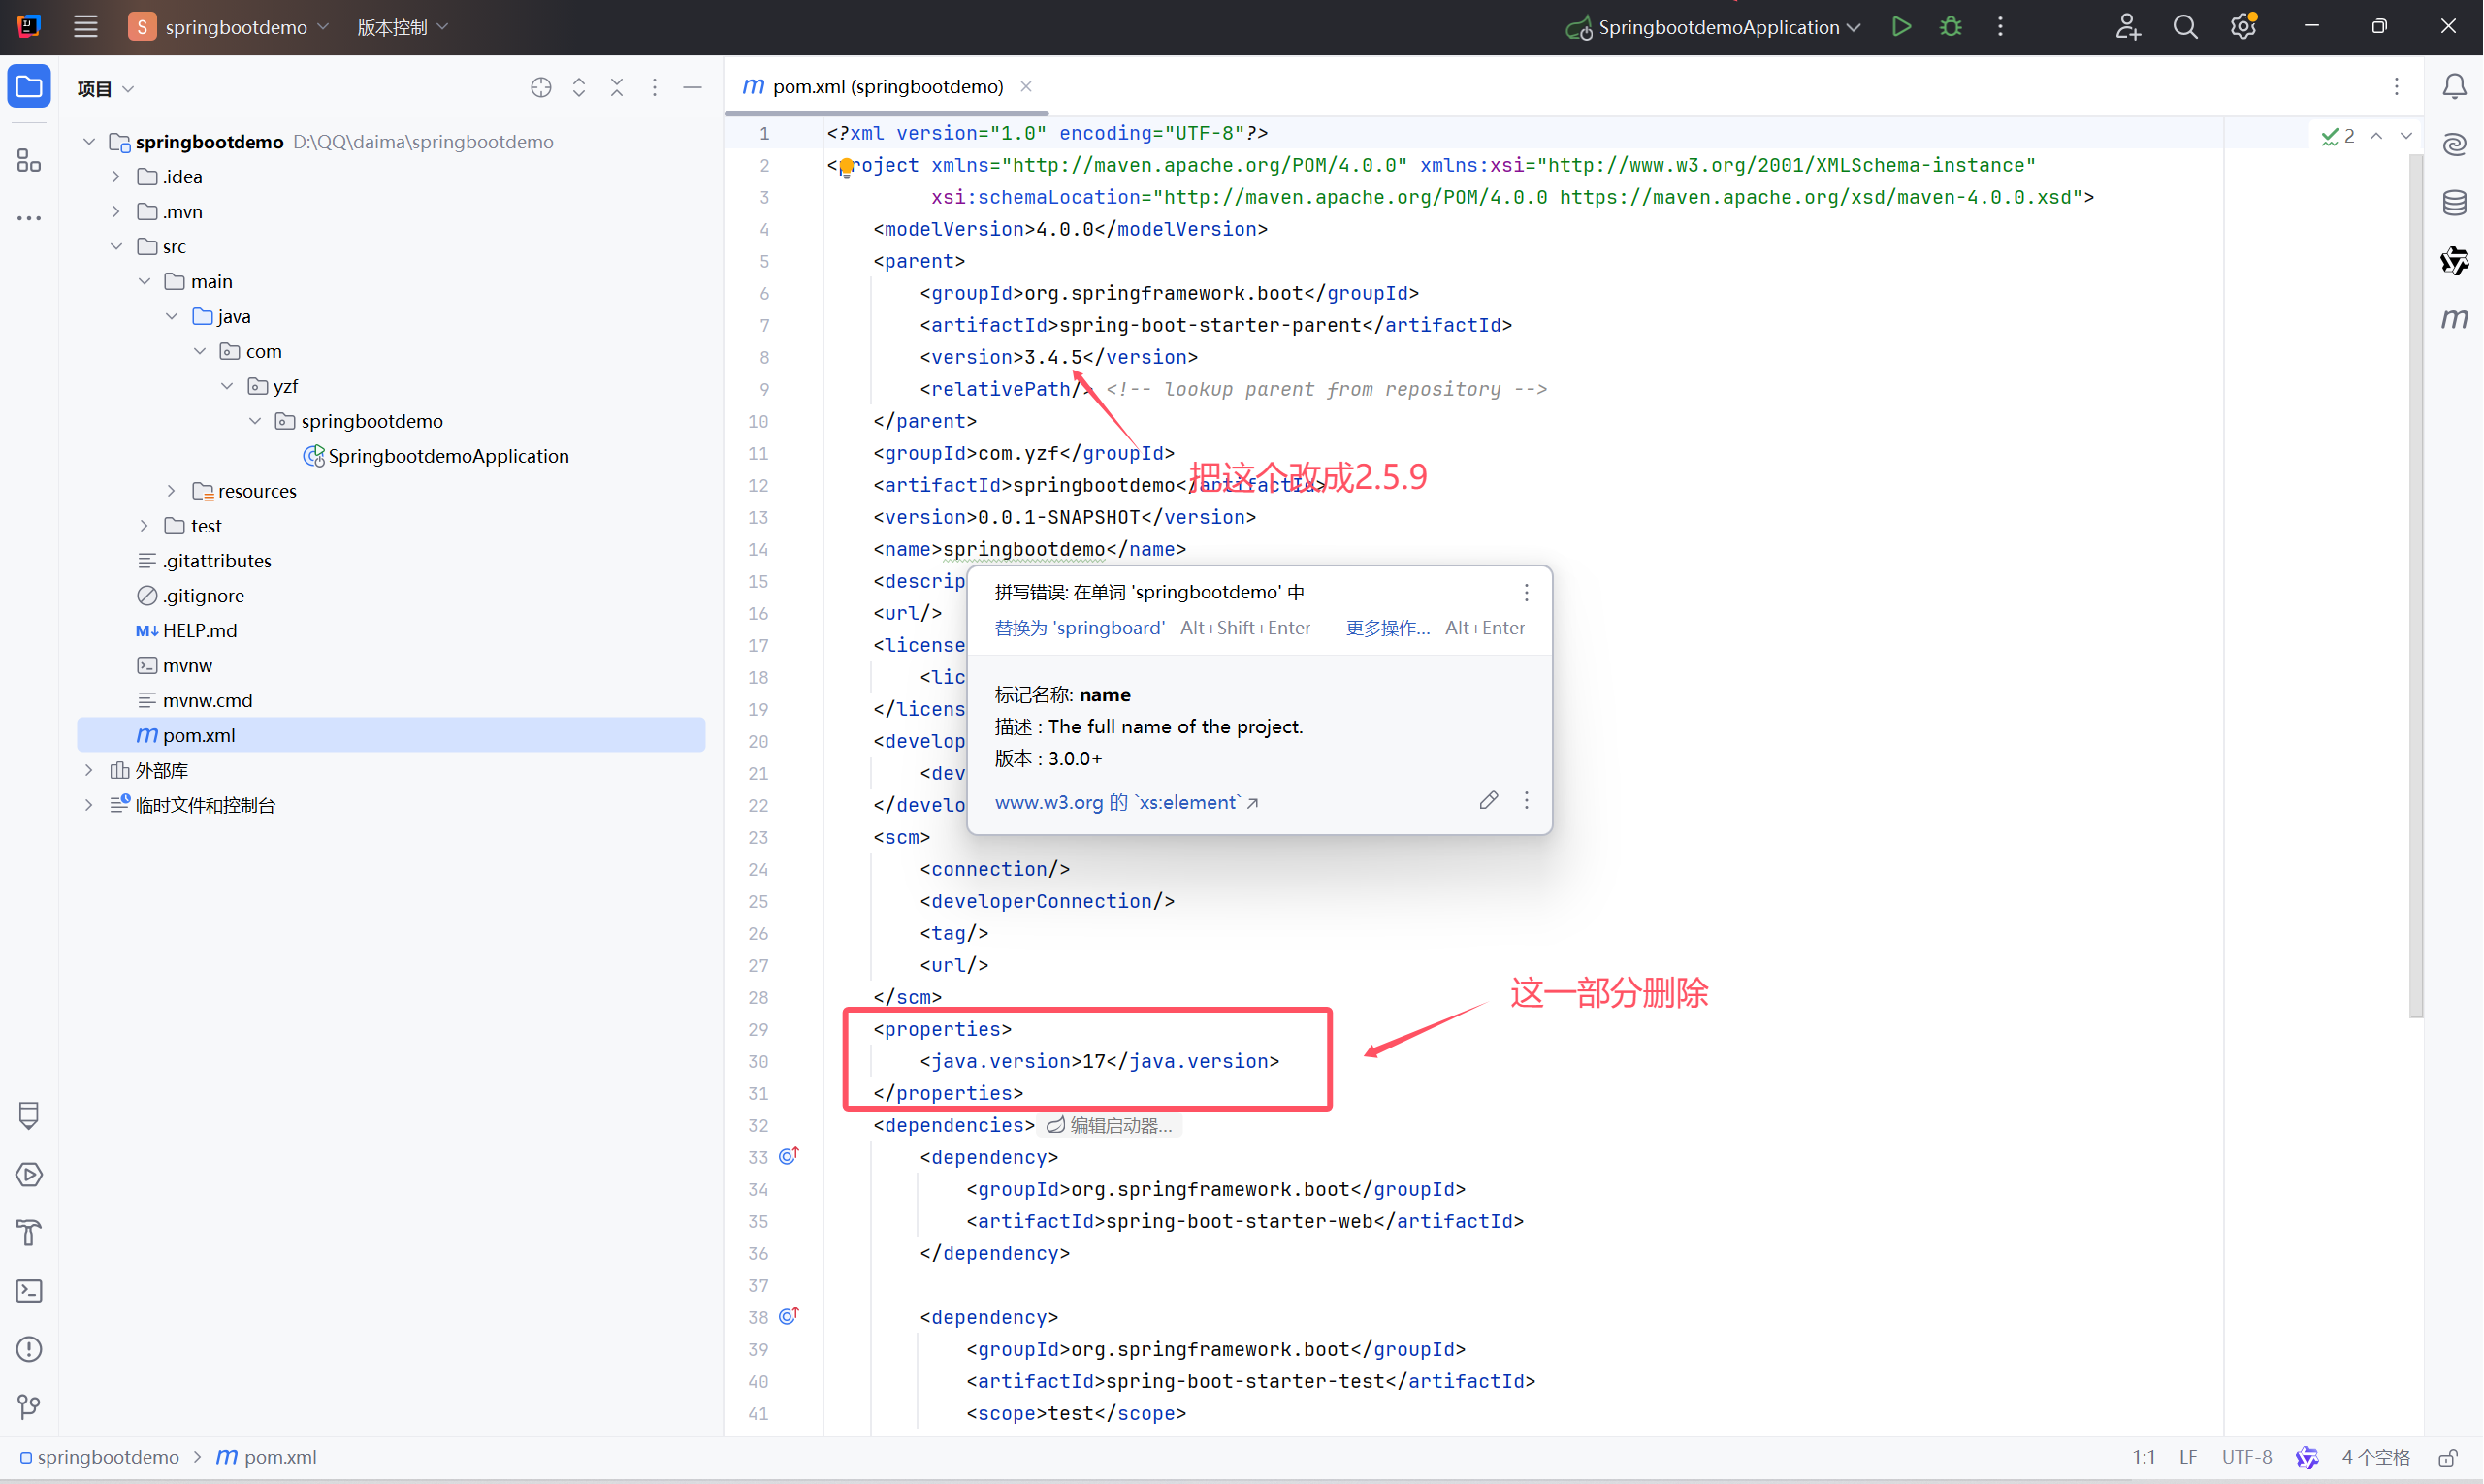This screenshot has width=2484, height=1484.
Task: Open the Structure tool window
Action: click(x=29, y=160)
